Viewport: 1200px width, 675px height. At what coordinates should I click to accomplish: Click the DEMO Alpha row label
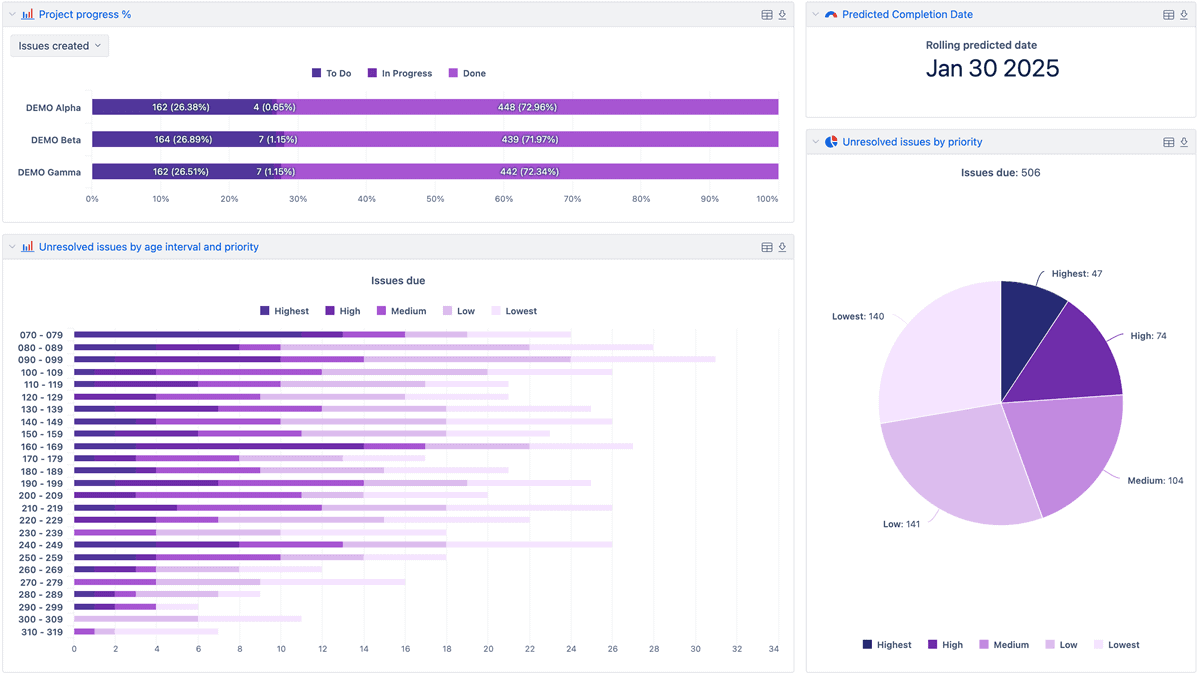click(x=55, y=108)
